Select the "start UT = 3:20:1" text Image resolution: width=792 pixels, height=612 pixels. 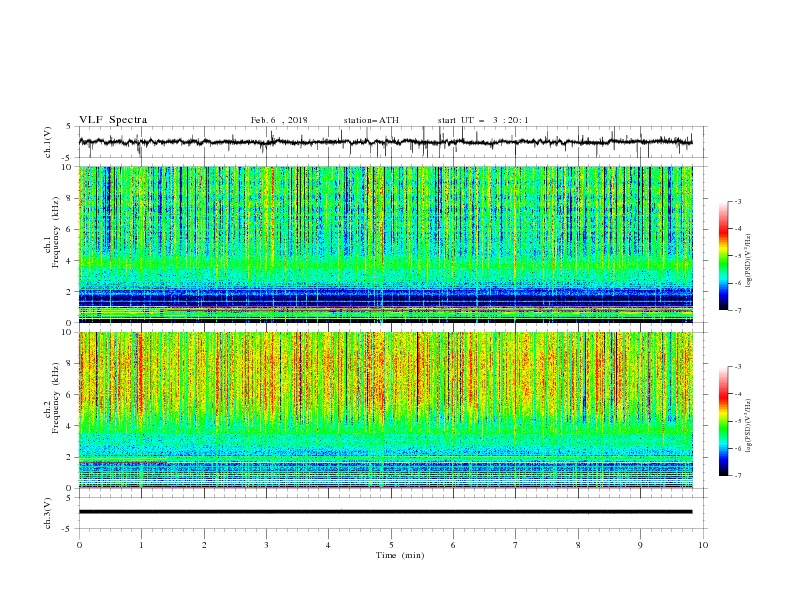click(483, 120)
